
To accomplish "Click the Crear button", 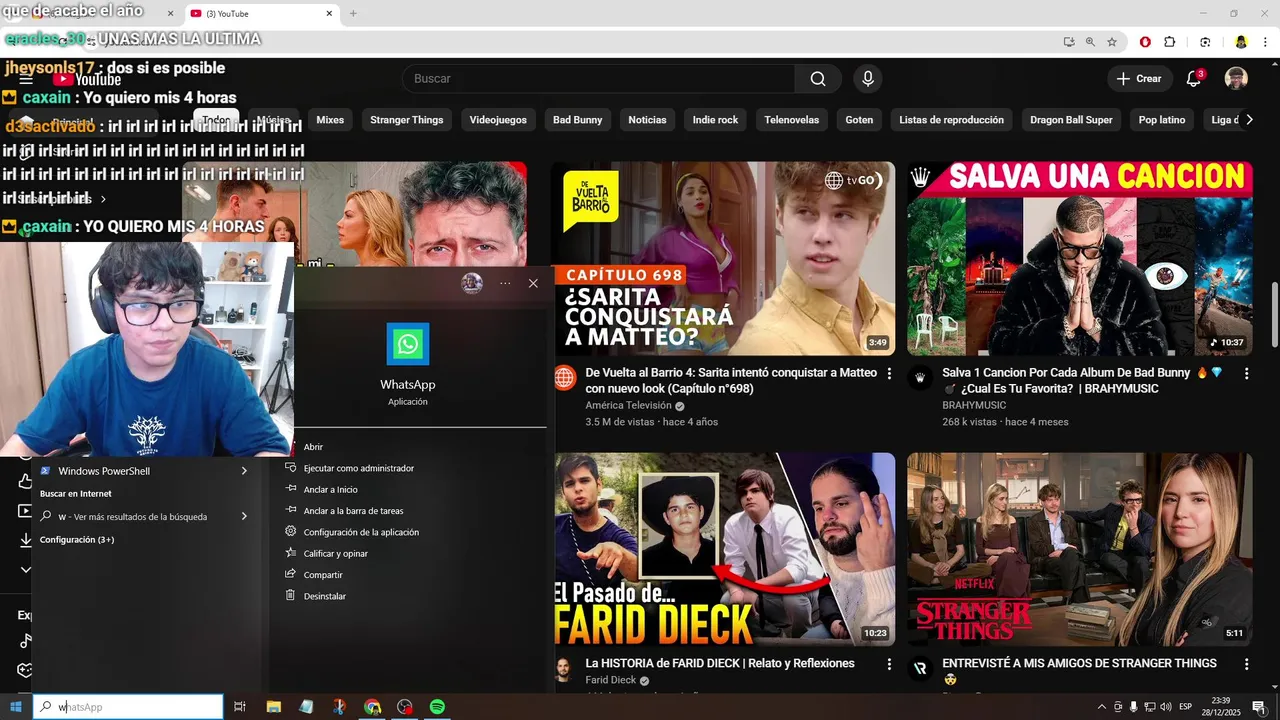I will [x=1139, y=79].
